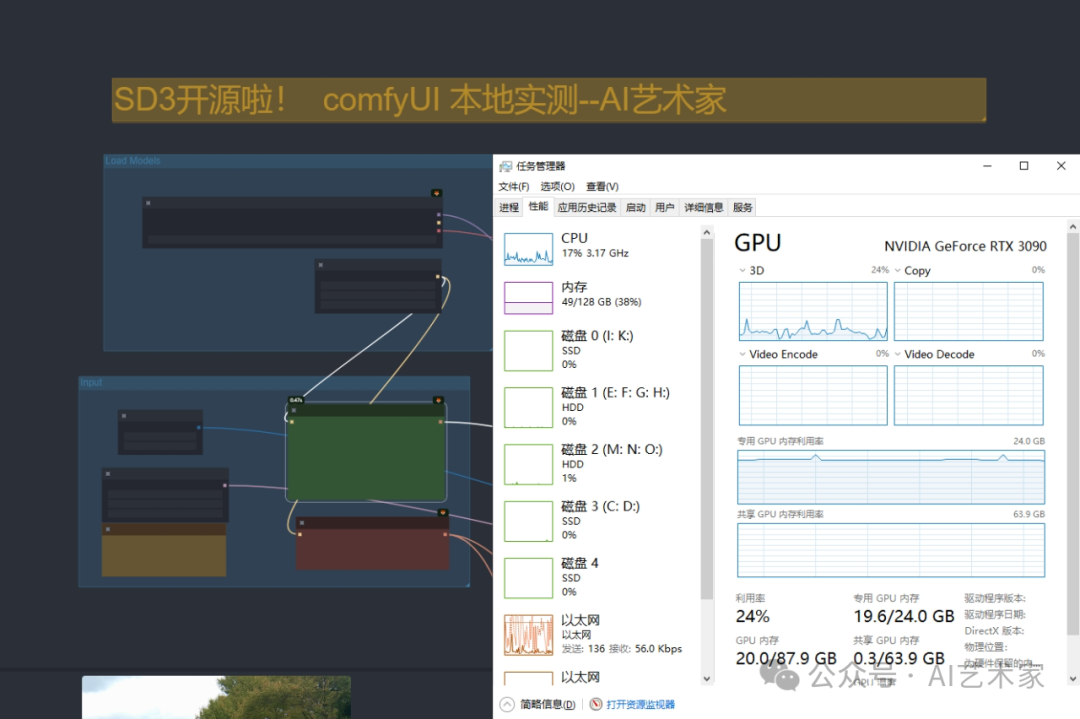Click the fox badge on top Load Models node
This screenshot has width=1080, height=719.
[436, 193]
